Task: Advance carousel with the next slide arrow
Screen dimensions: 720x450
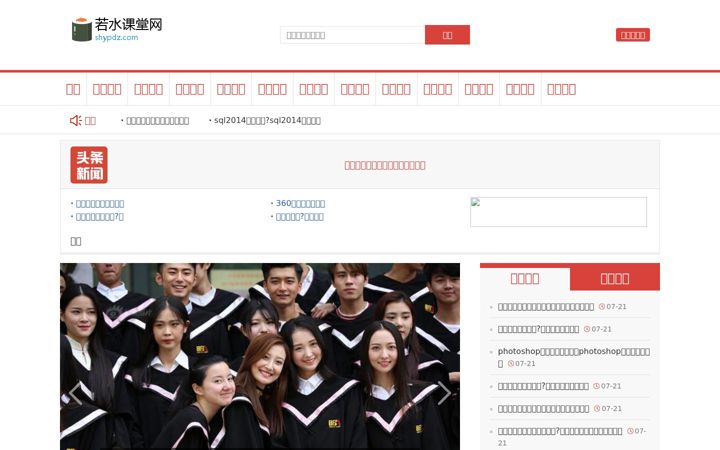Action: point(444,394)
